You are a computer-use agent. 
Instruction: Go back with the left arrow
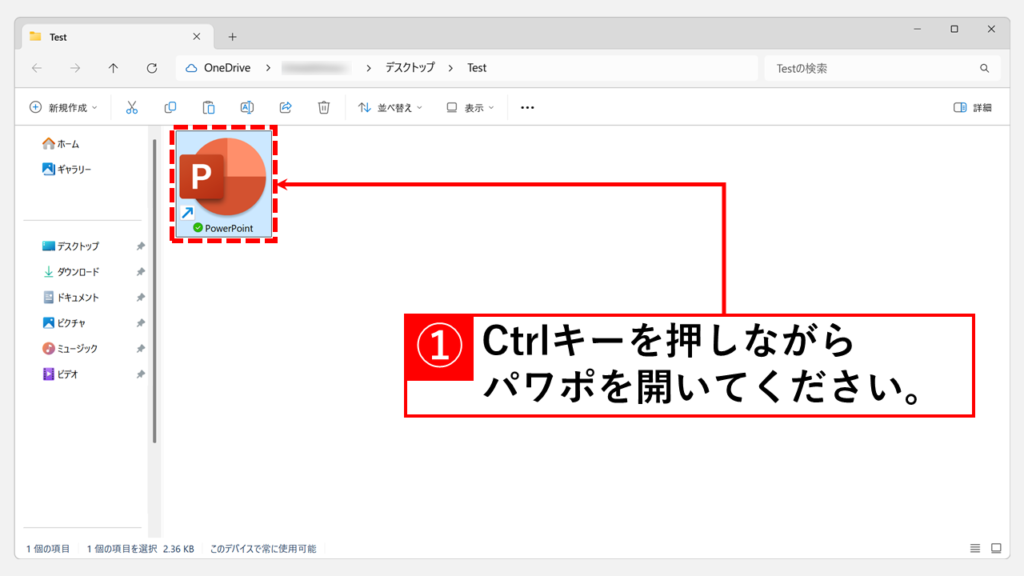click(x=37, y=68)
